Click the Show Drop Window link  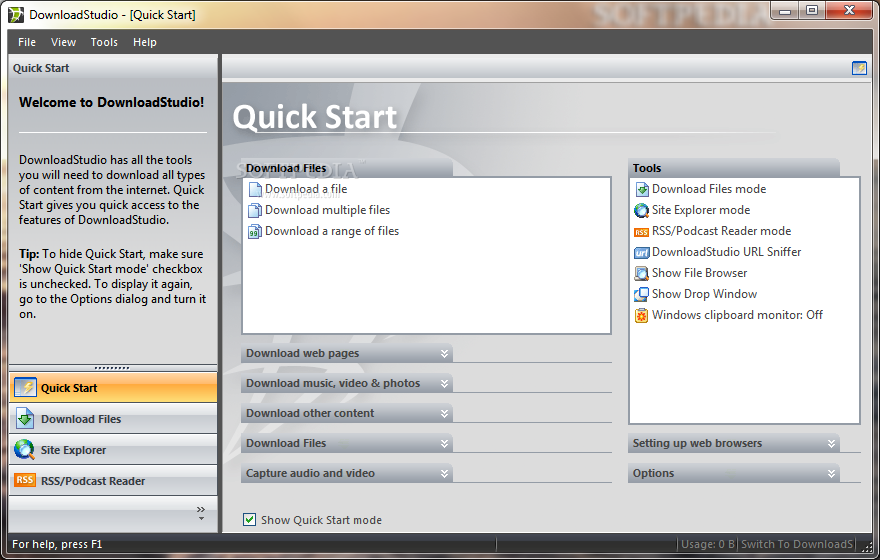pos(704,294)
